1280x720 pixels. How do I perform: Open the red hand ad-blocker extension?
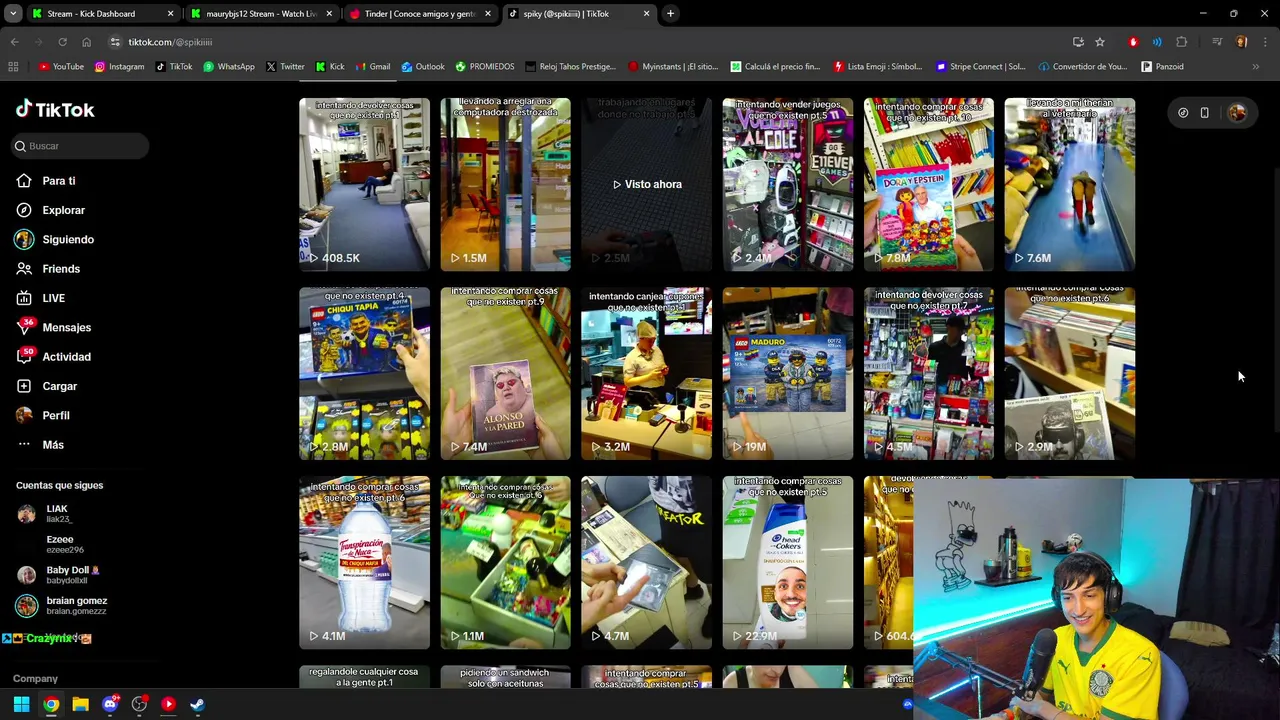1133,42
